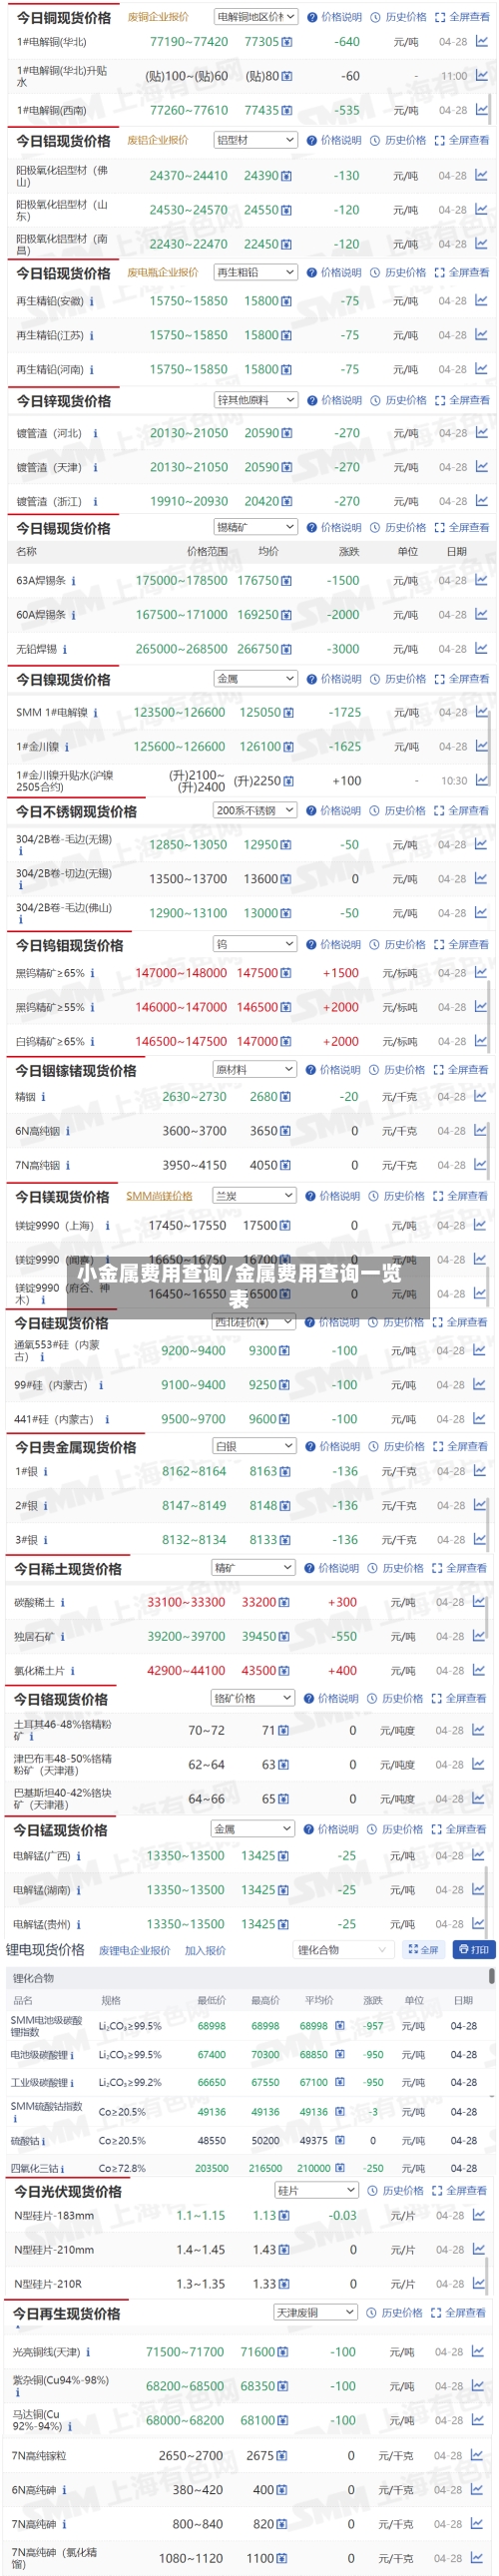The height and width of the screenshot is (2576, 499).
Task: Open the 200系不锈钢 dropdown
Action: (x=256, y=811)
